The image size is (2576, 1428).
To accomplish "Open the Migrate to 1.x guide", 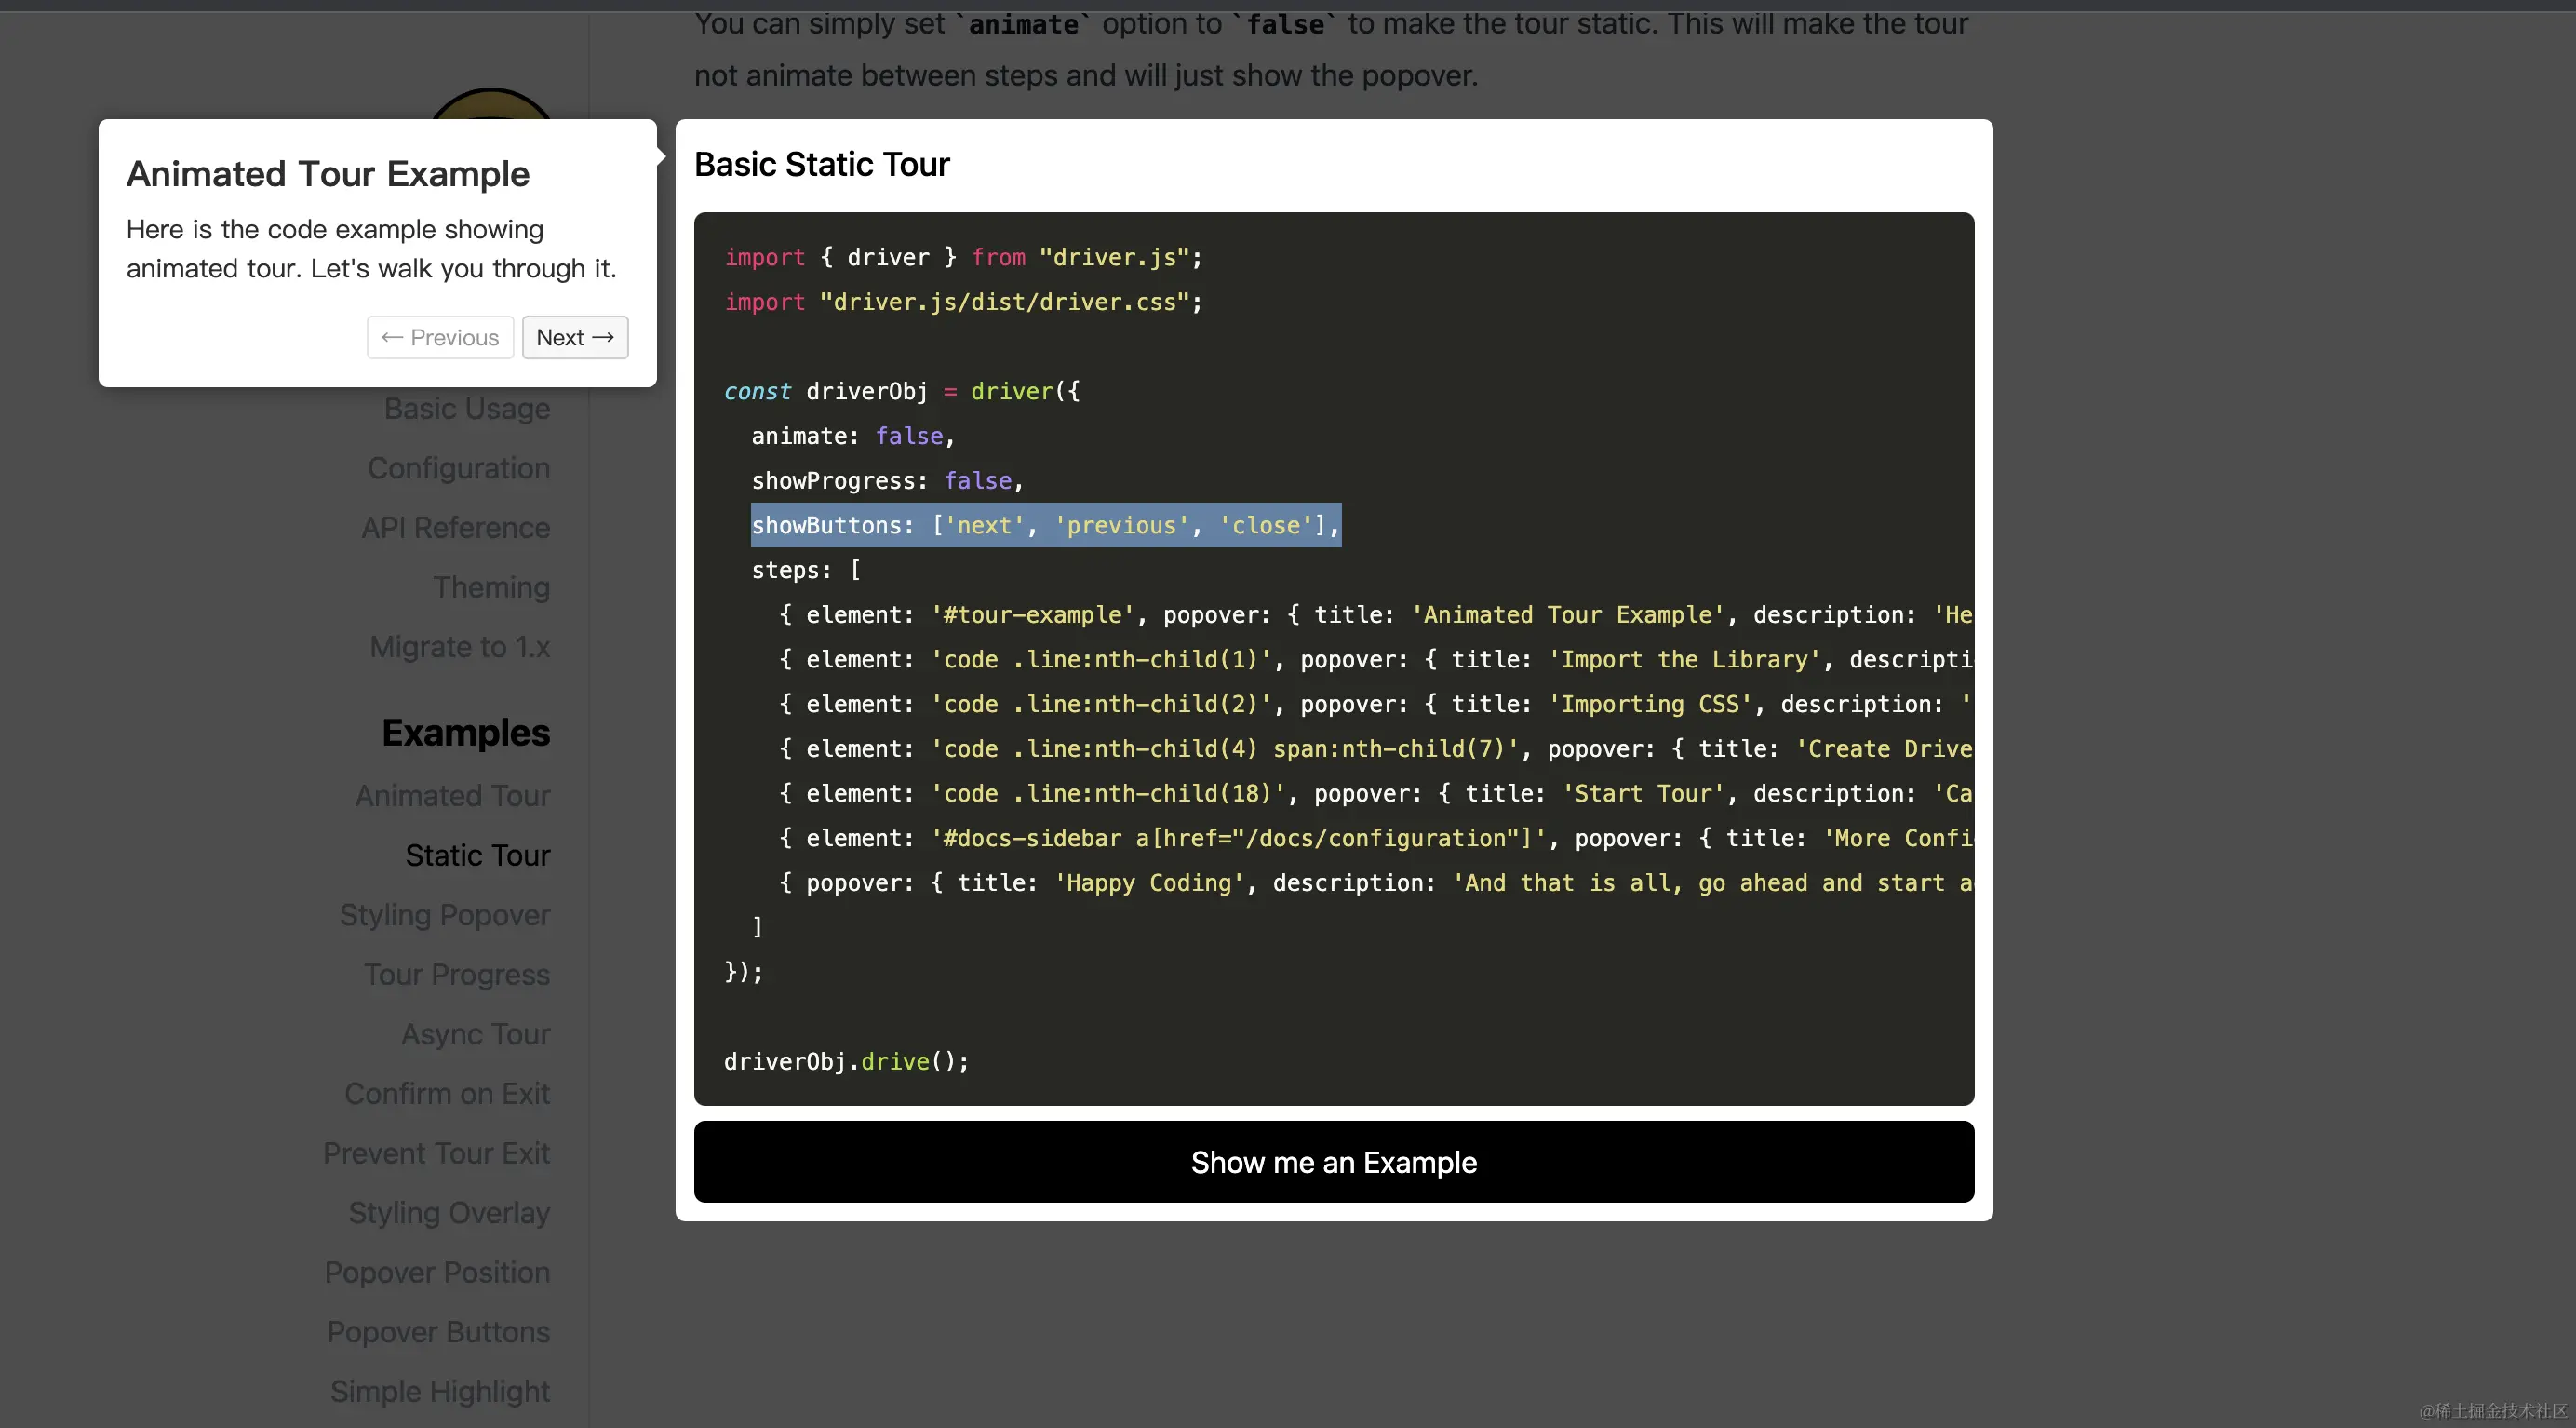I will click(x=460, y=647).
